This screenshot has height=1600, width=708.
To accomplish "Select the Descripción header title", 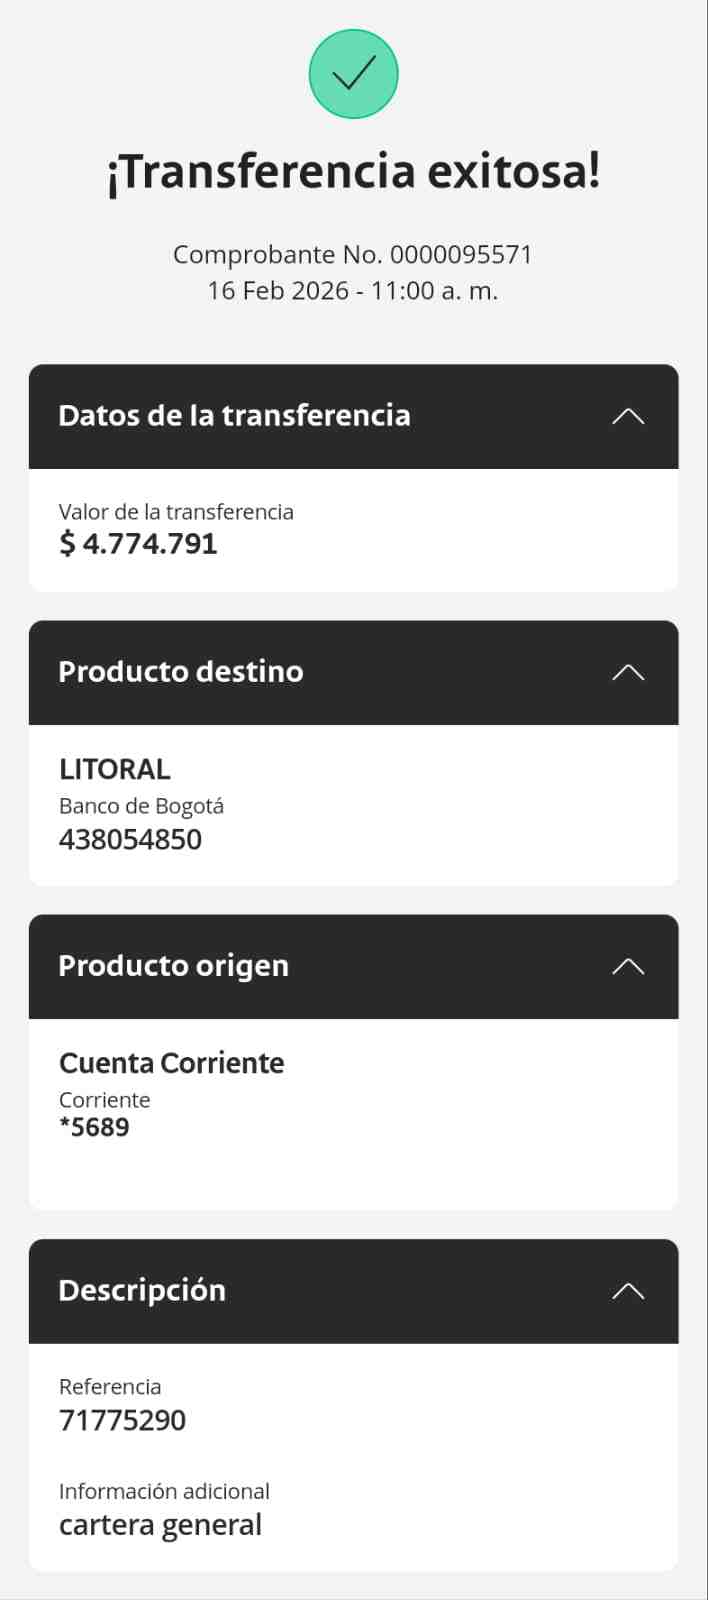I will click(x=142, y=1291).
